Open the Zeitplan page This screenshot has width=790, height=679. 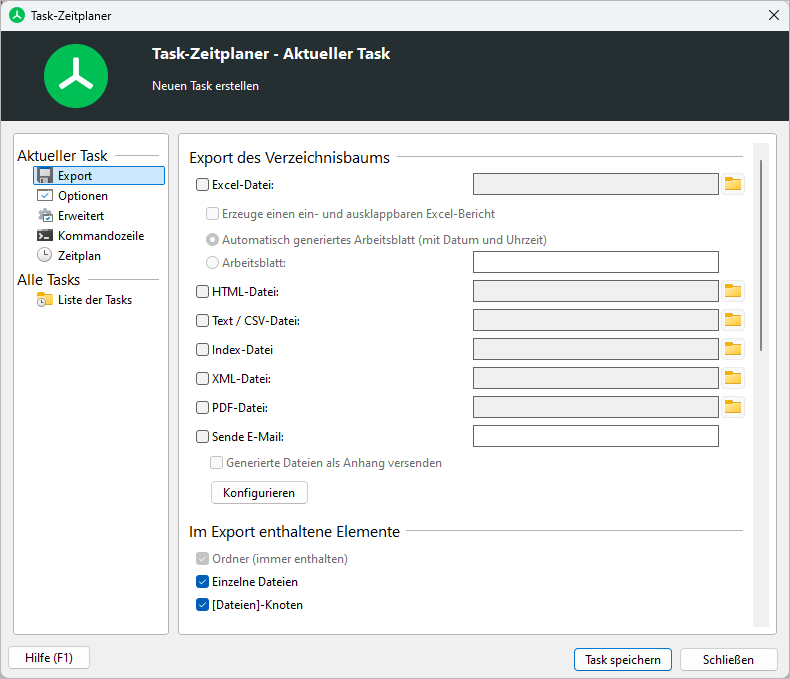[x=79, y=255]
